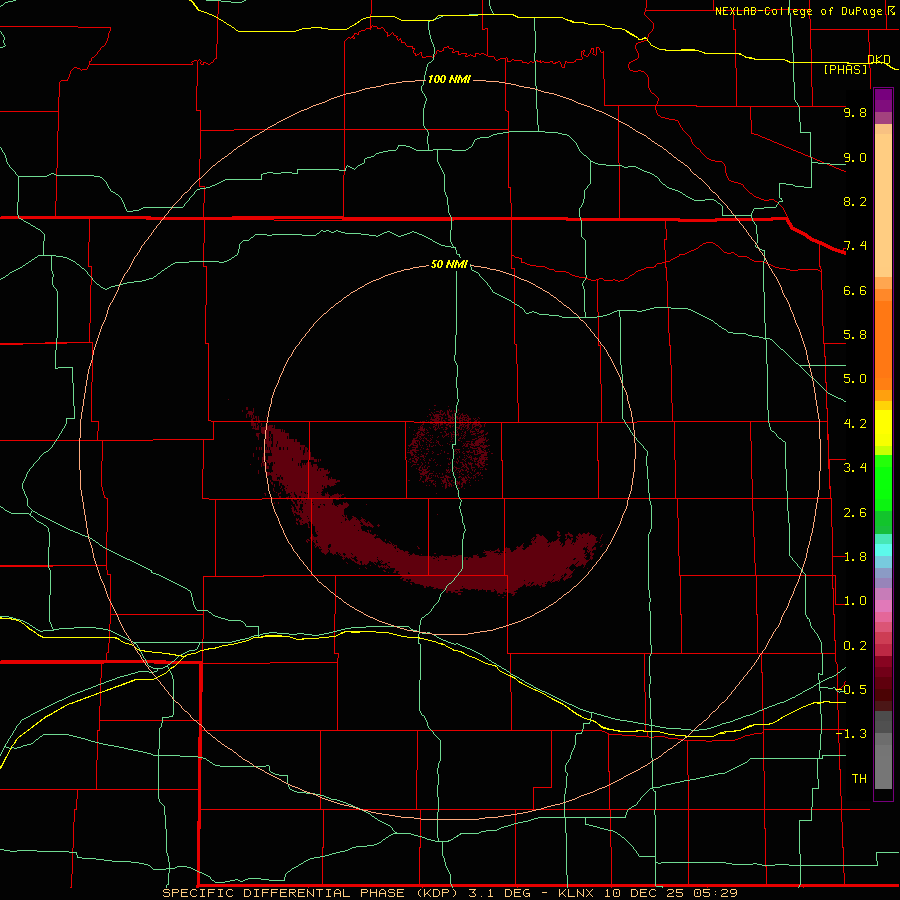Click the 05:29 timestamp in bottom caption
The height and width of the screenshot is (900, 900).
pyautogui.click(x=715, y=893)
